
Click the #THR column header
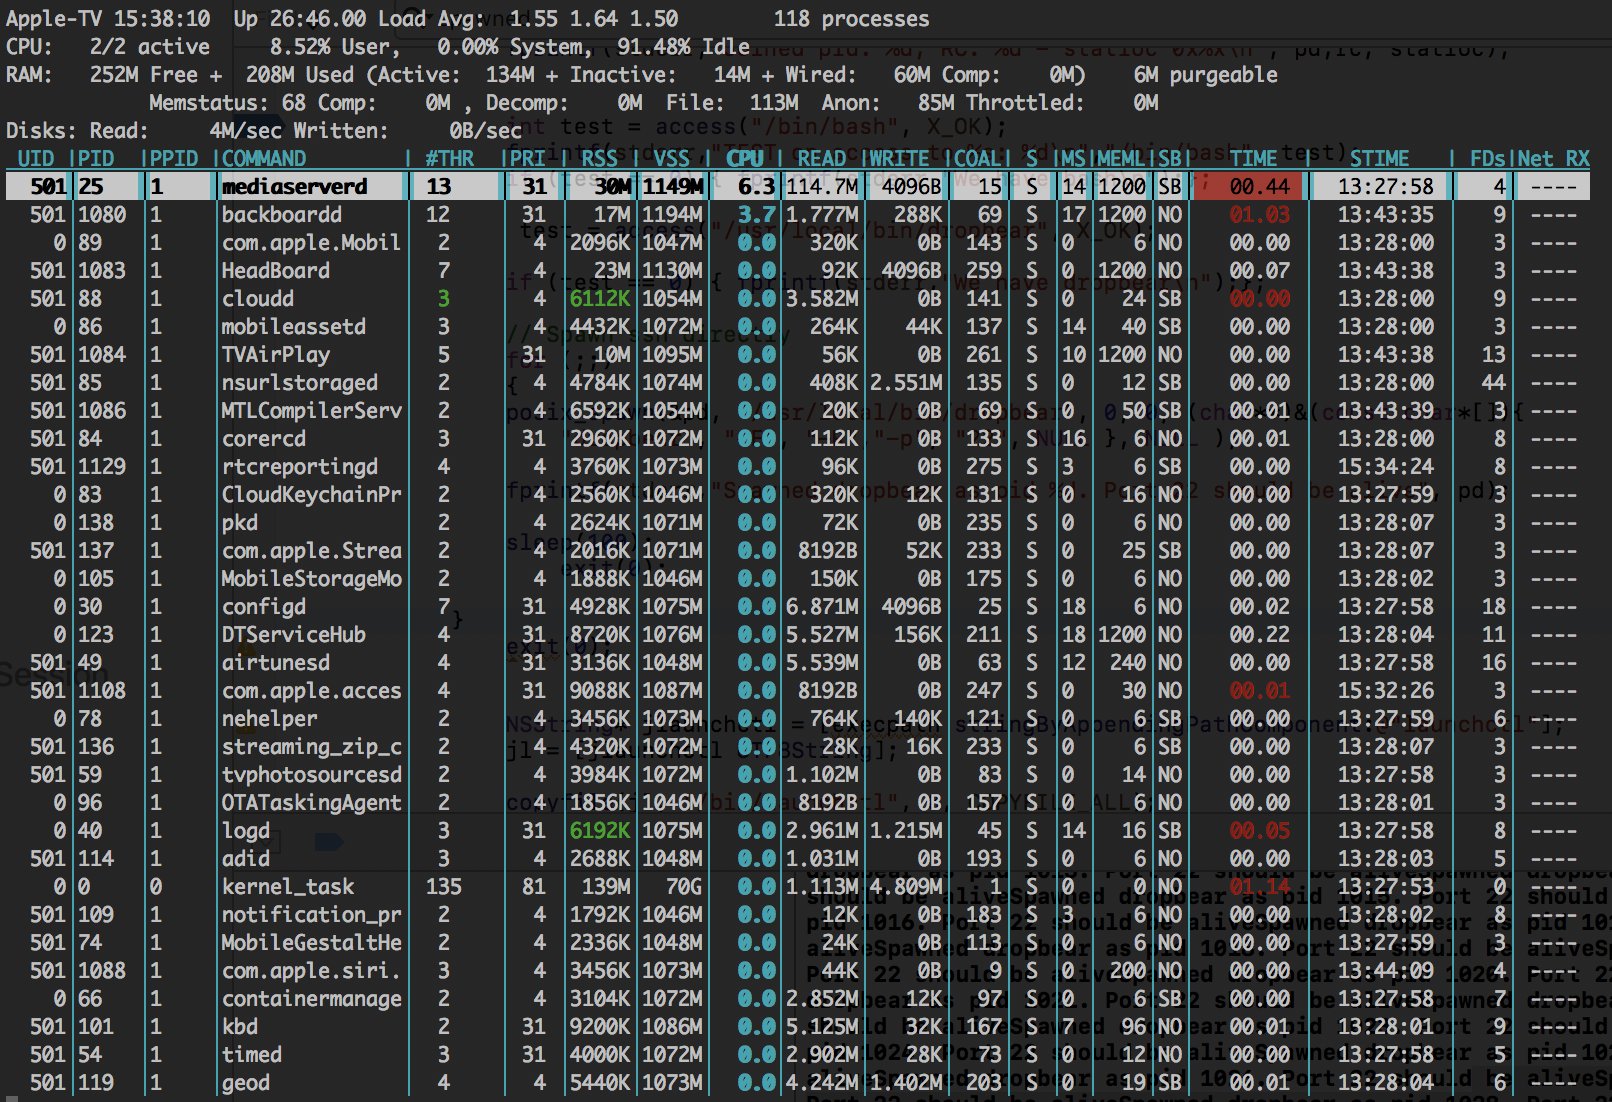tap(449, 159)
